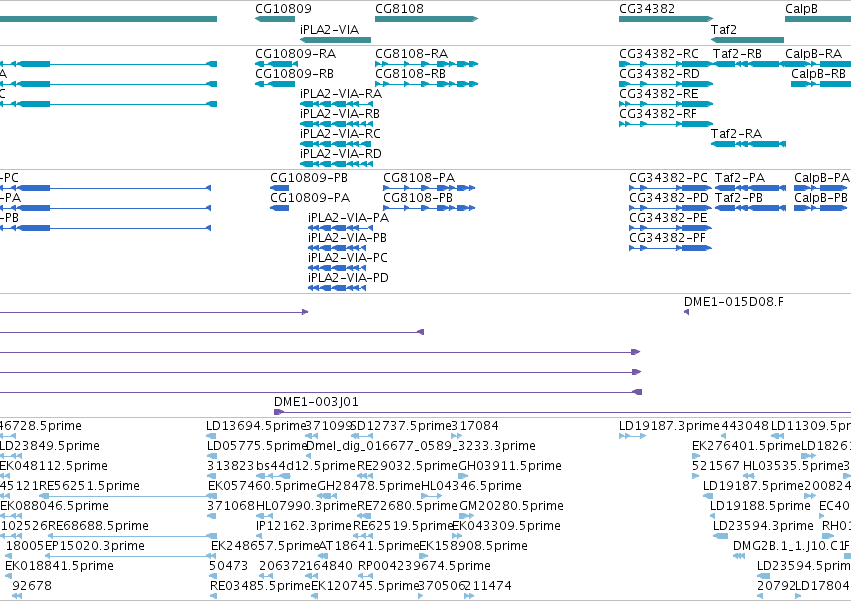The height and width of the screenshot is (601, 851).
Task: Select the CalpB gene label
Action: (x=801, y=9)
